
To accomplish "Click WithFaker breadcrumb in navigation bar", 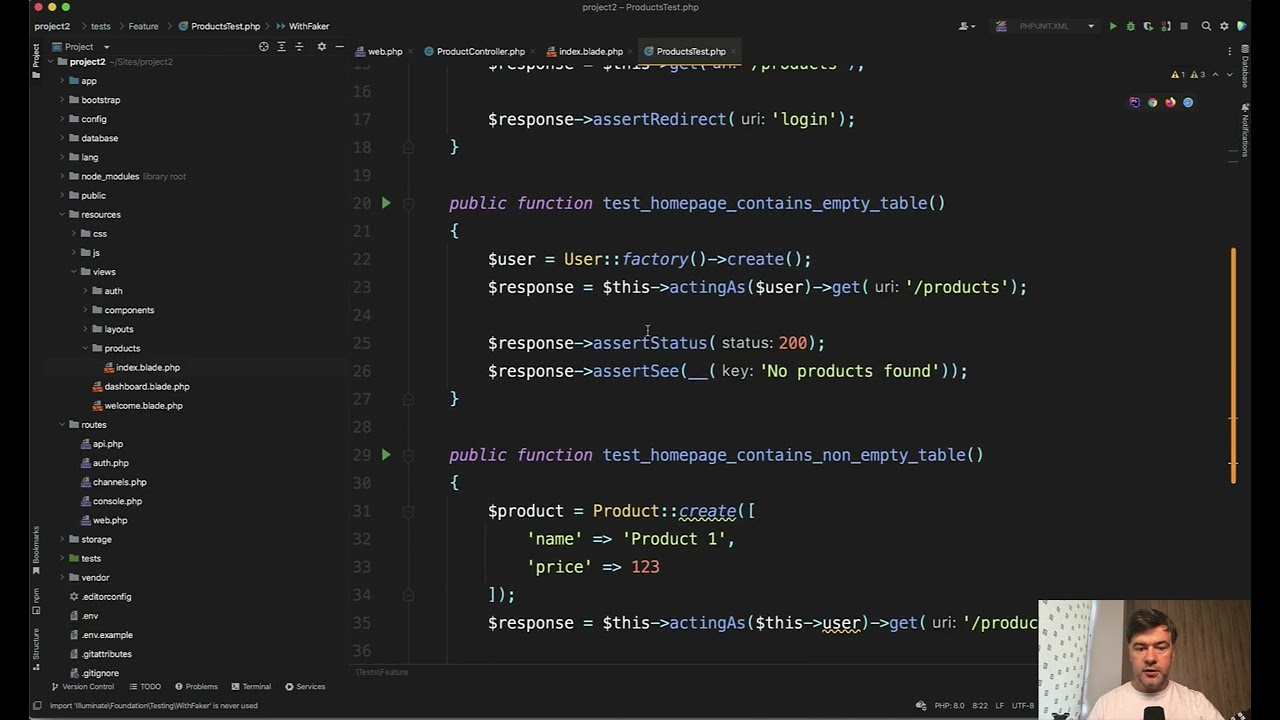I will [x=303, y=26].
